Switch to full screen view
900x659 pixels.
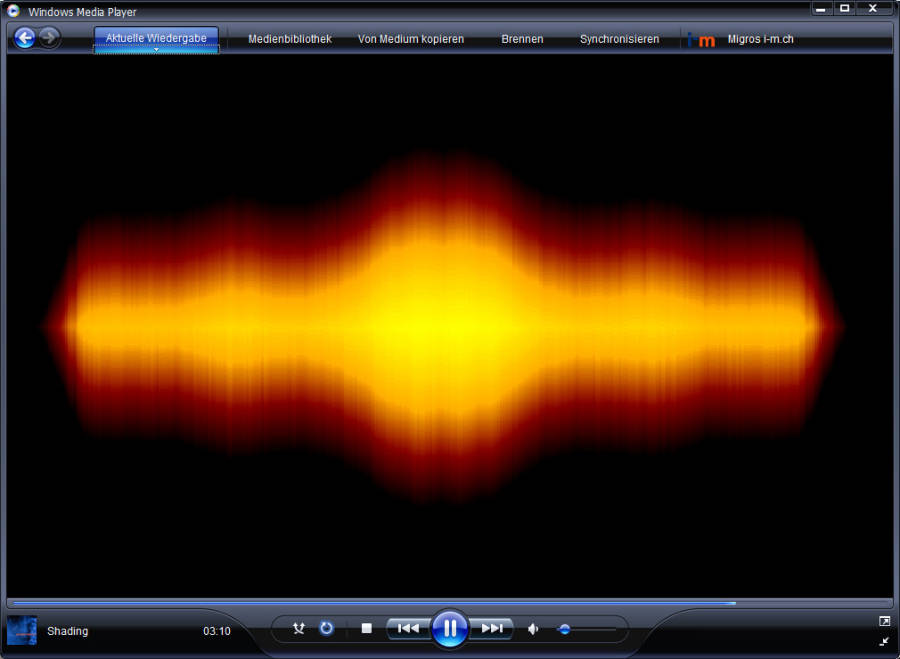884,621
